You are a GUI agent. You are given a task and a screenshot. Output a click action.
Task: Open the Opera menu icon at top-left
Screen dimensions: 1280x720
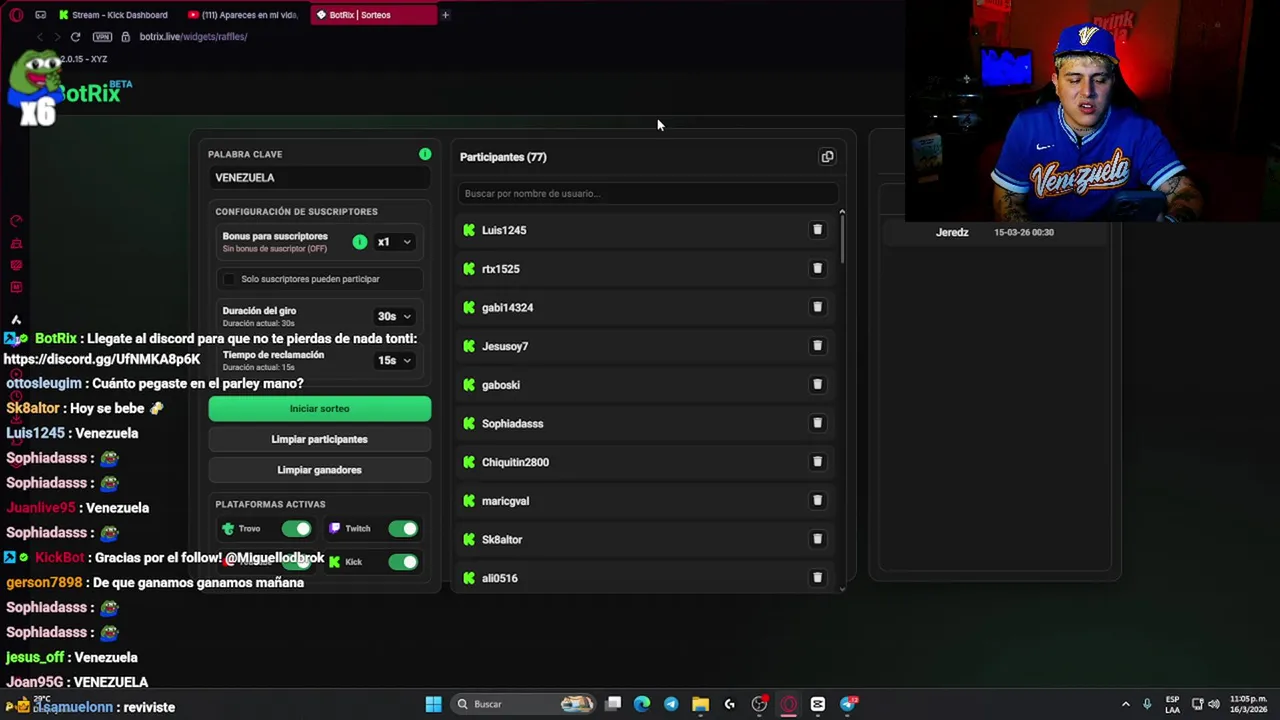pos(16,15)
